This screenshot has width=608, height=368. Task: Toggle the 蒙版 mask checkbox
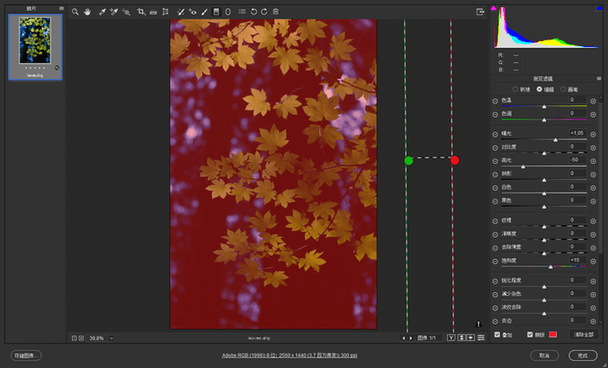530,334
